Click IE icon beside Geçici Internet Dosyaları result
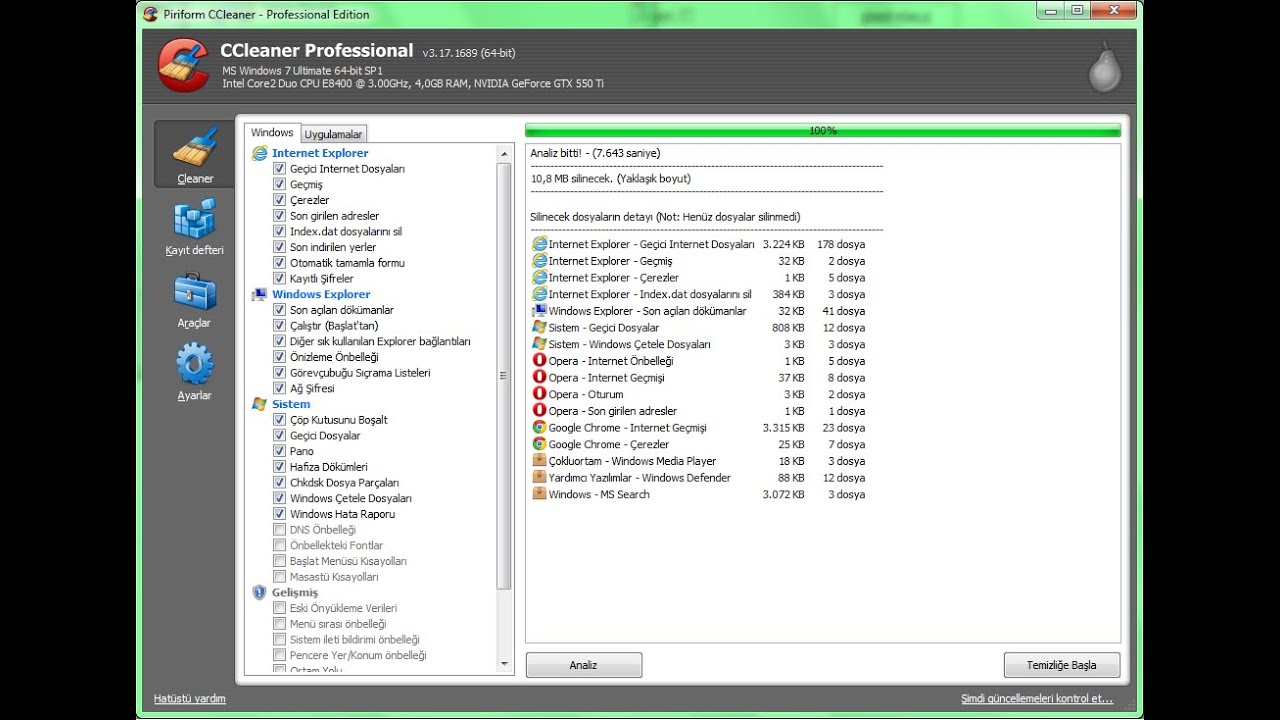Viewport: 1280px width, 720px height. coord(540,244)
